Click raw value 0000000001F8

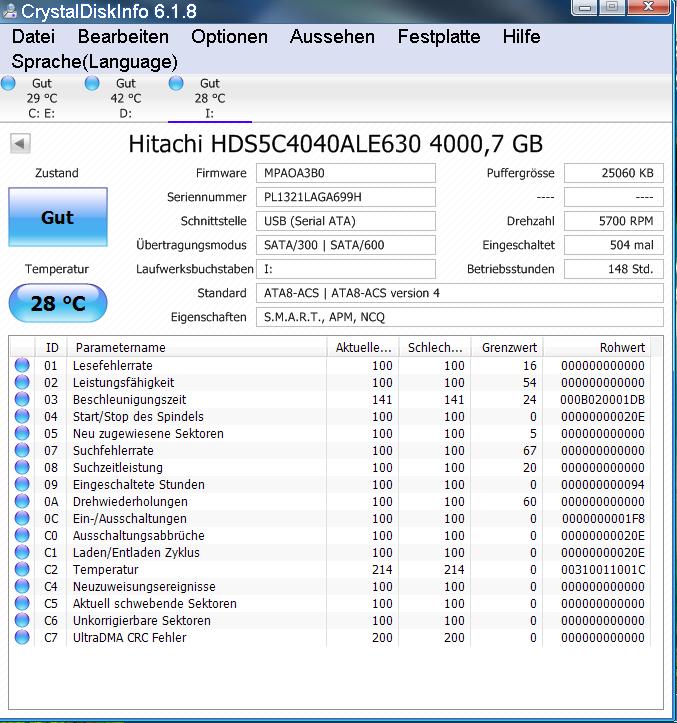[x=603, y=519]
